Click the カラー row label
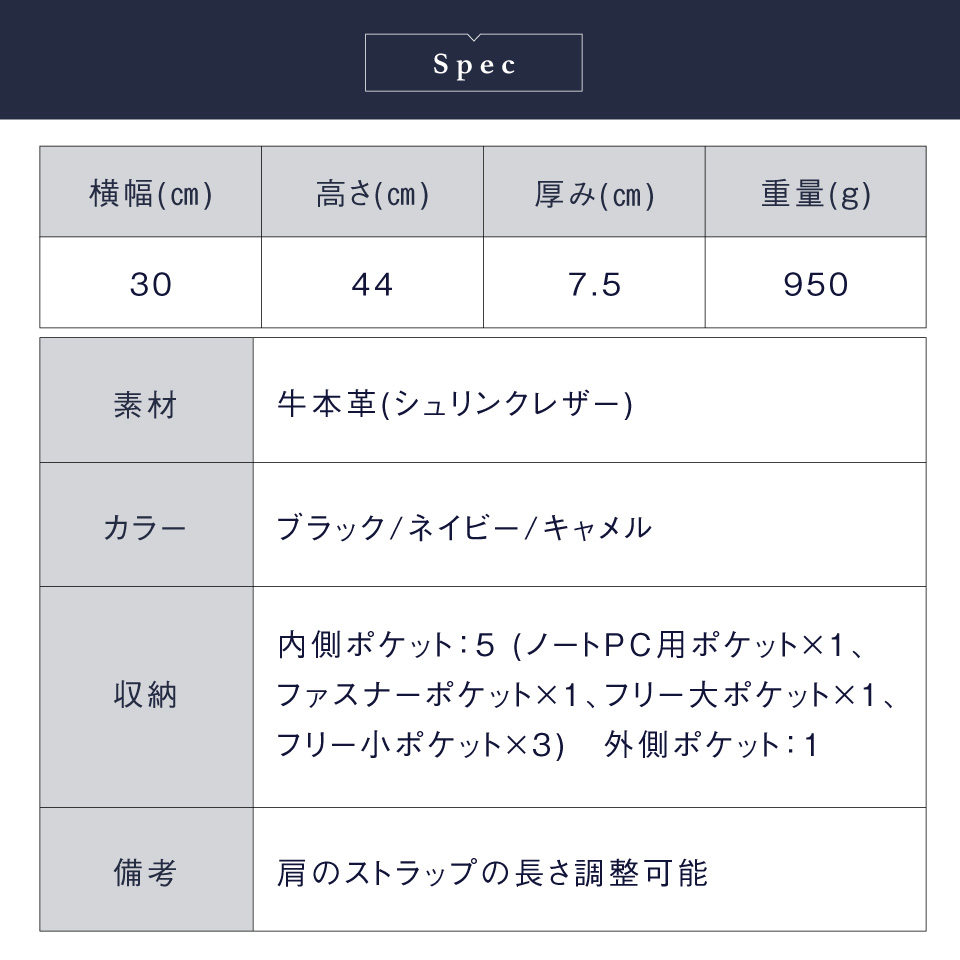This screenshot has height=960, width=960. 146,525
